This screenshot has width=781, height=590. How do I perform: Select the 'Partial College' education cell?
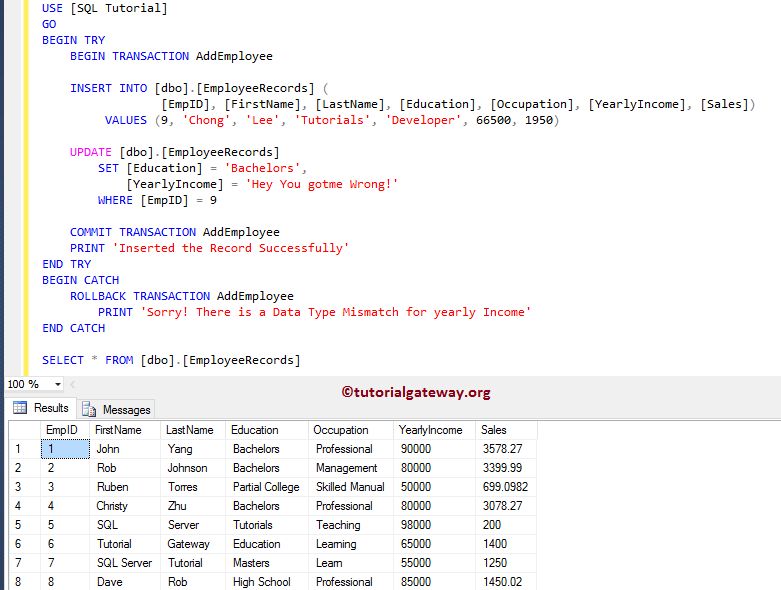(x=267, y=487)
